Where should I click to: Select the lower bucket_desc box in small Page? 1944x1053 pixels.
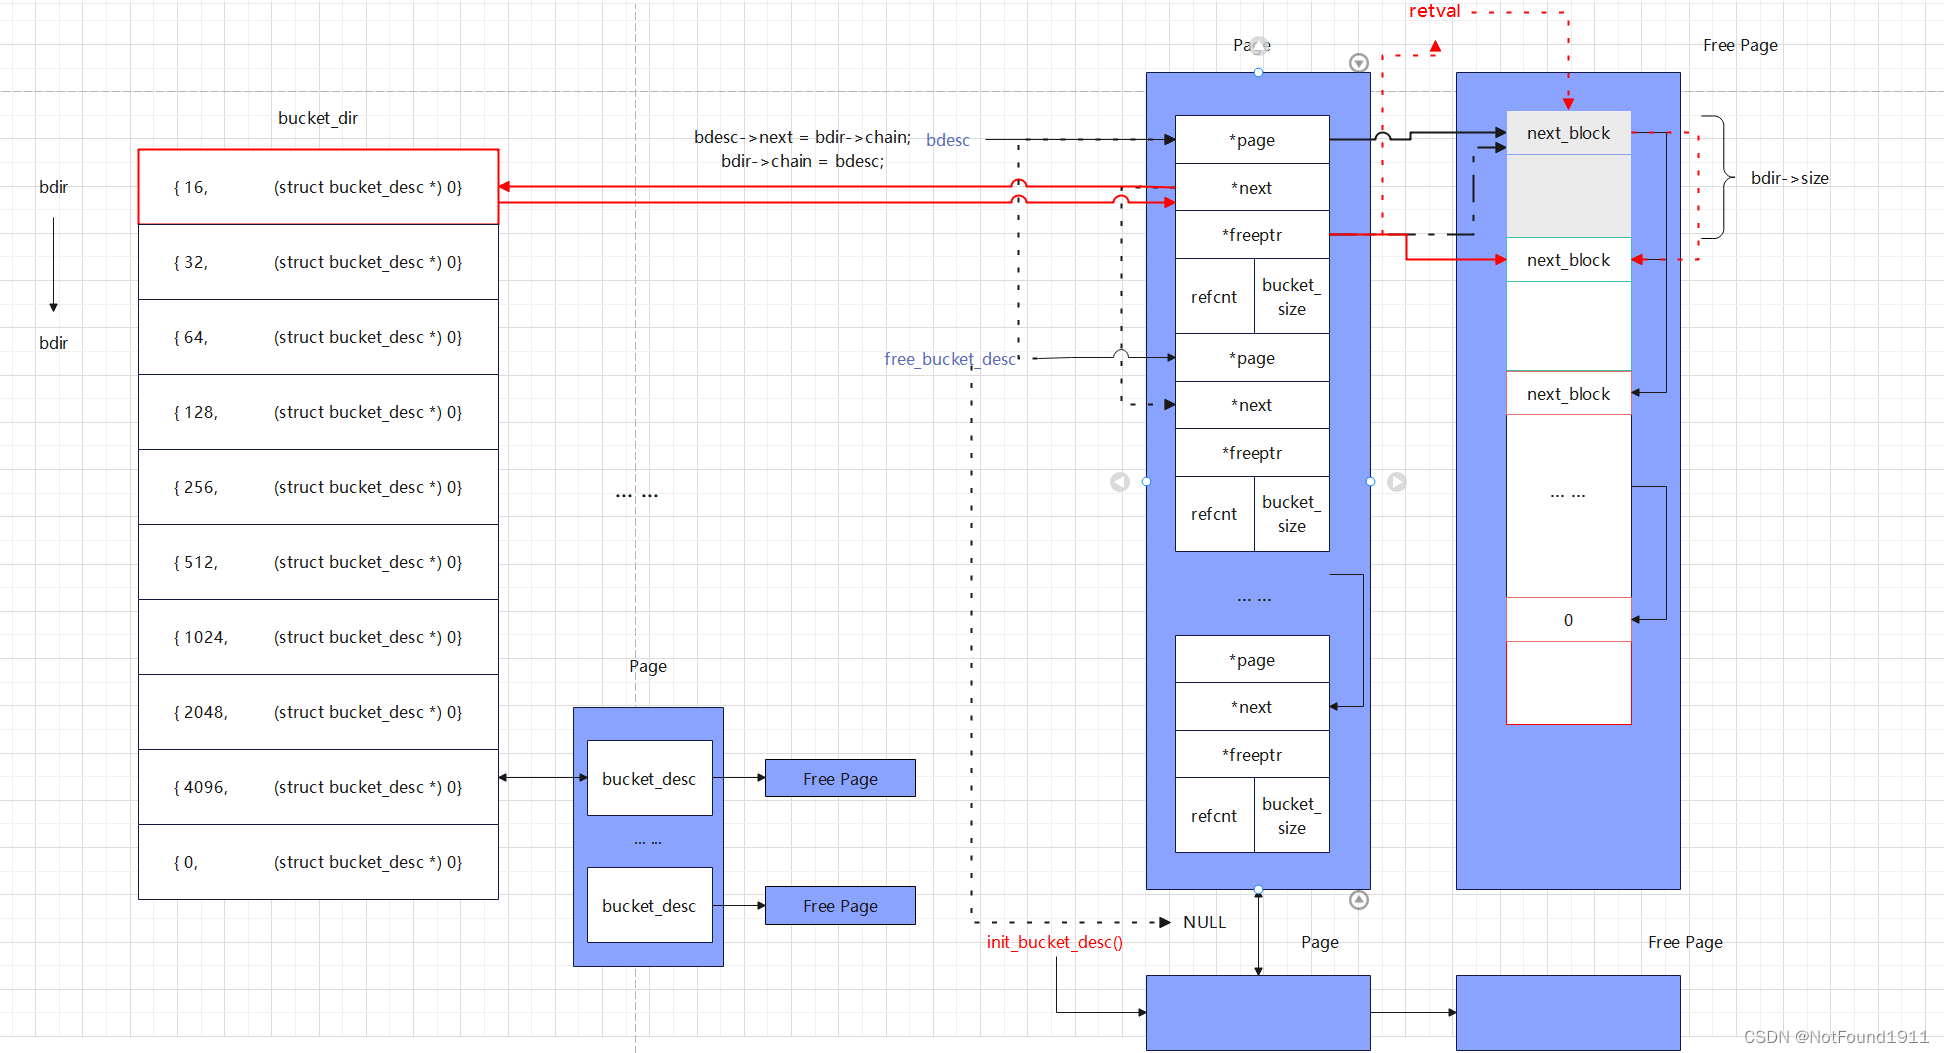tap(650, 905)
